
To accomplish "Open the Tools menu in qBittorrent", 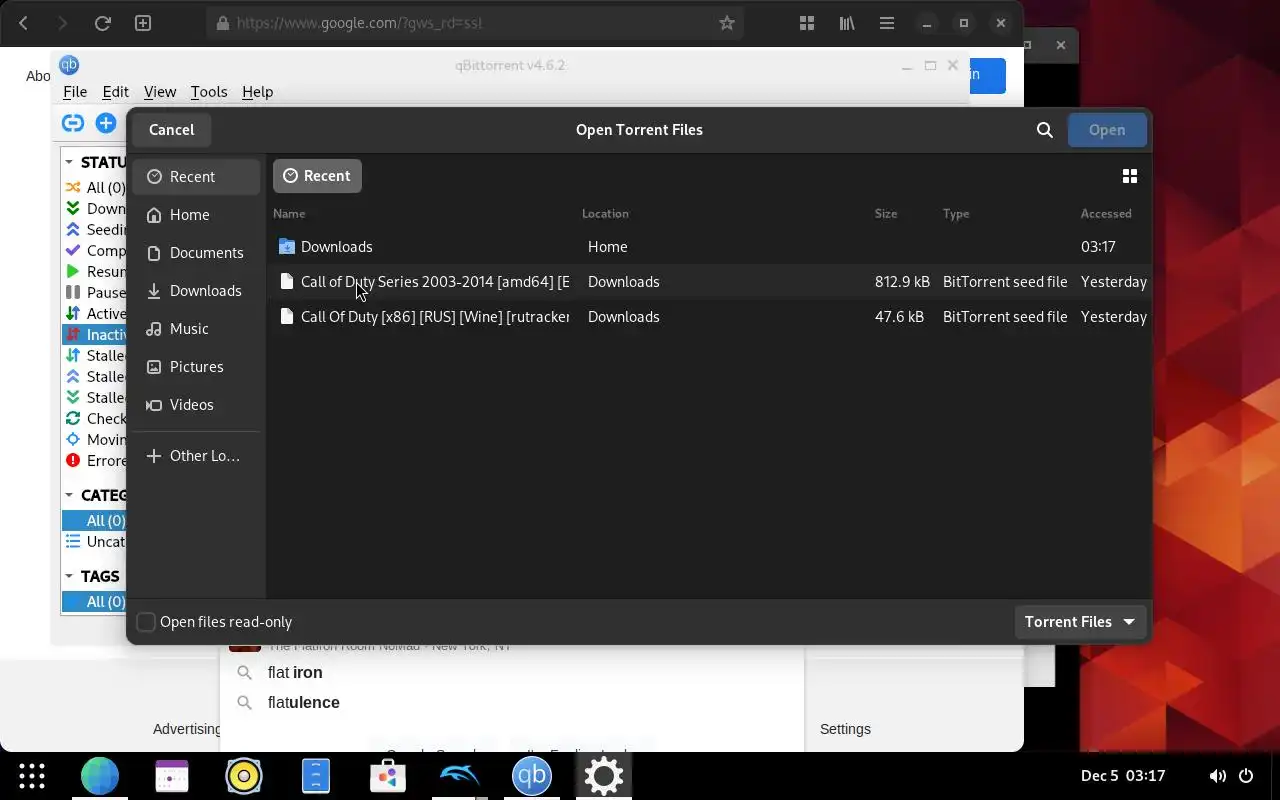I will click(209, 92).
